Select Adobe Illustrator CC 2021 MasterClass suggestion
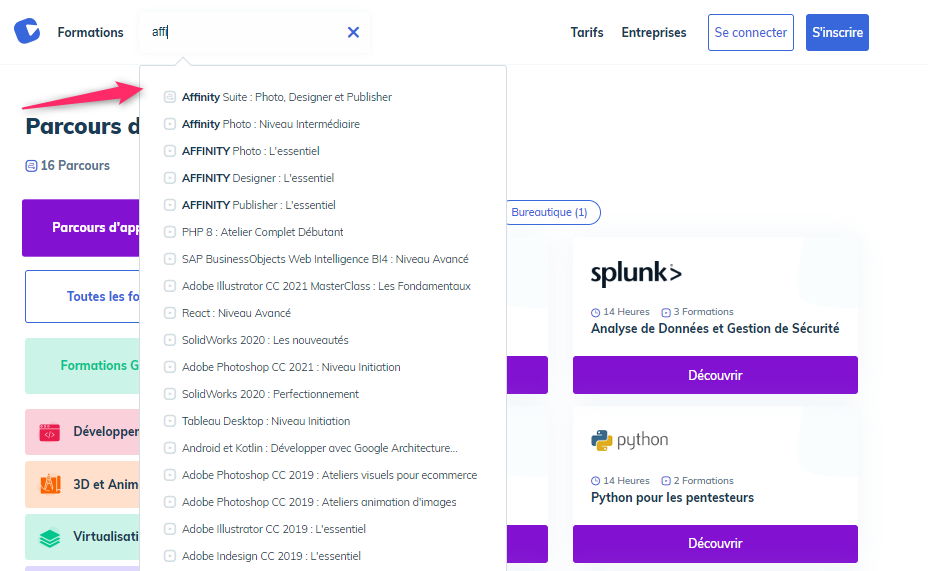The width and height of the screenshot is (928, 571). [x=326, y=286]
